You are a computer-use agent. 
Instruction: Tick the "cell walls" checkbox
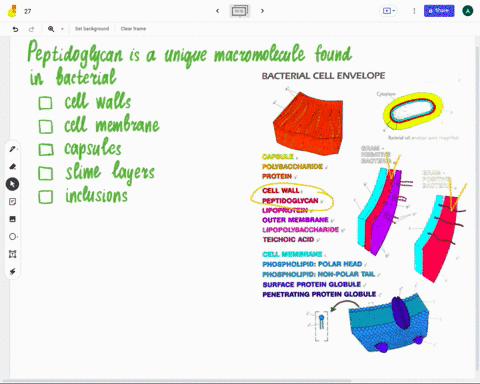45,103
